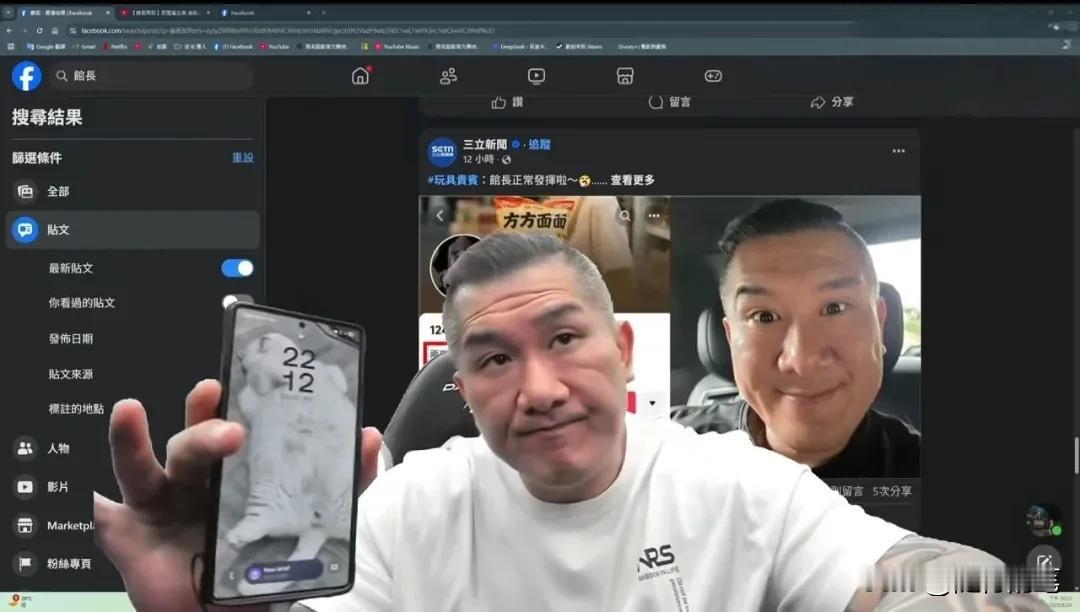Open the three-dot menu on 三立新聞 post
Screen dimensions: 1080x612
pos(899,151)
